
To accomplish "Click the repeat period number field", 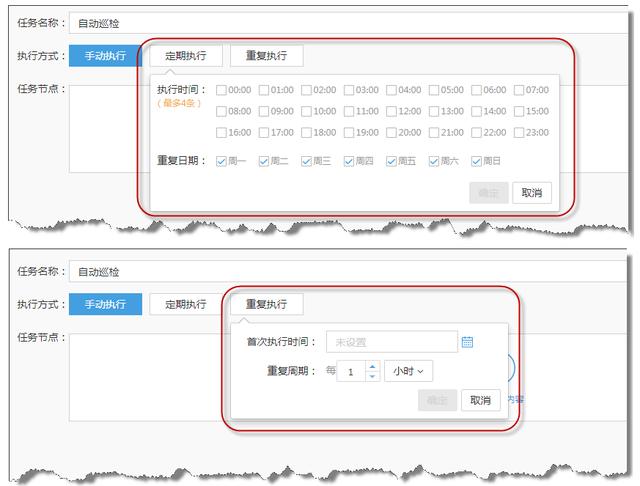I will pos(351,371).
